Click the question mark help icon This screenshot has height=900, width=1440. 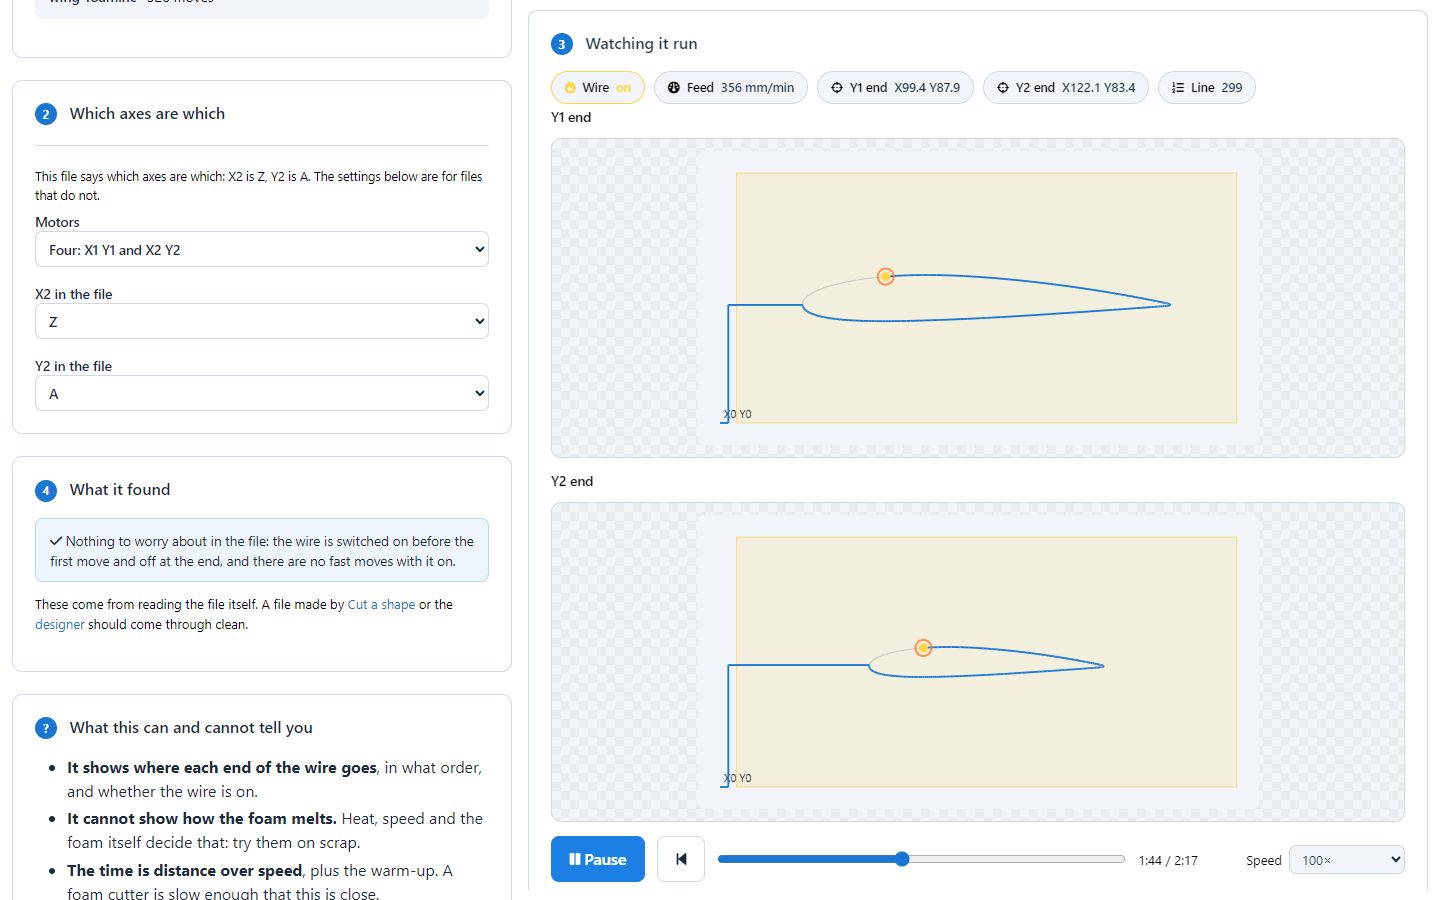(46, 728)
